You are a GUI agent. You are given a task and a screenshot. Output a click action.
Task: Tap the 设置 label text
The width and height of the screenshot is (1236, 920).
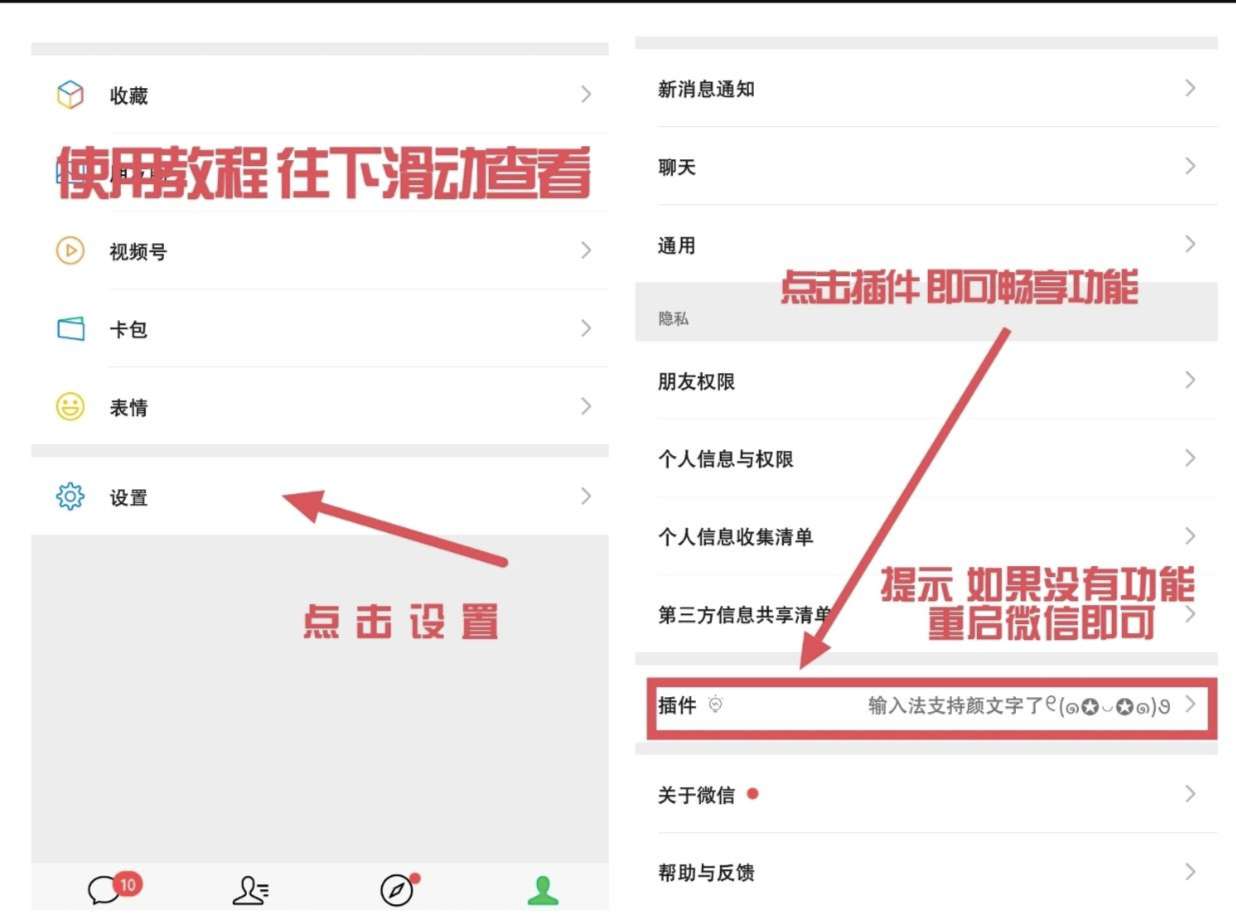coord(129,498)
